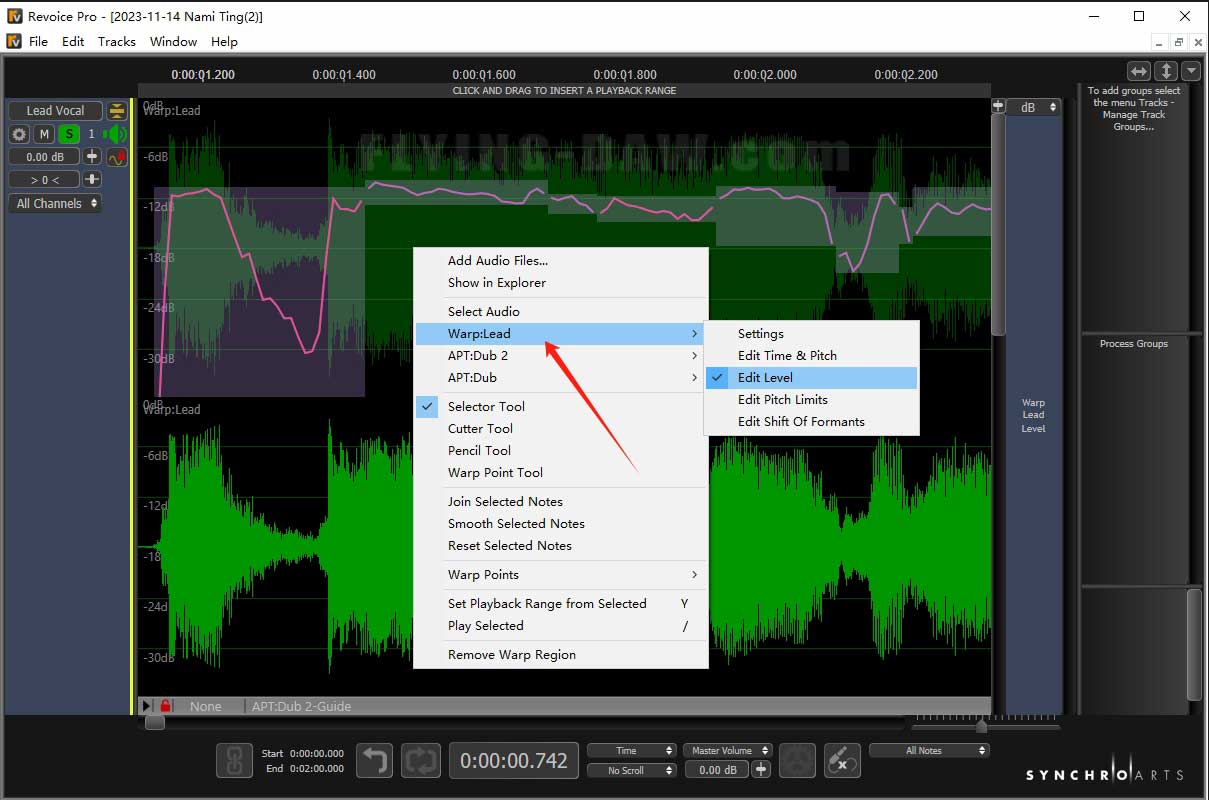The image size is (1209, 800).
Task: Toggle the green speaker output icon
Action: 115,134
